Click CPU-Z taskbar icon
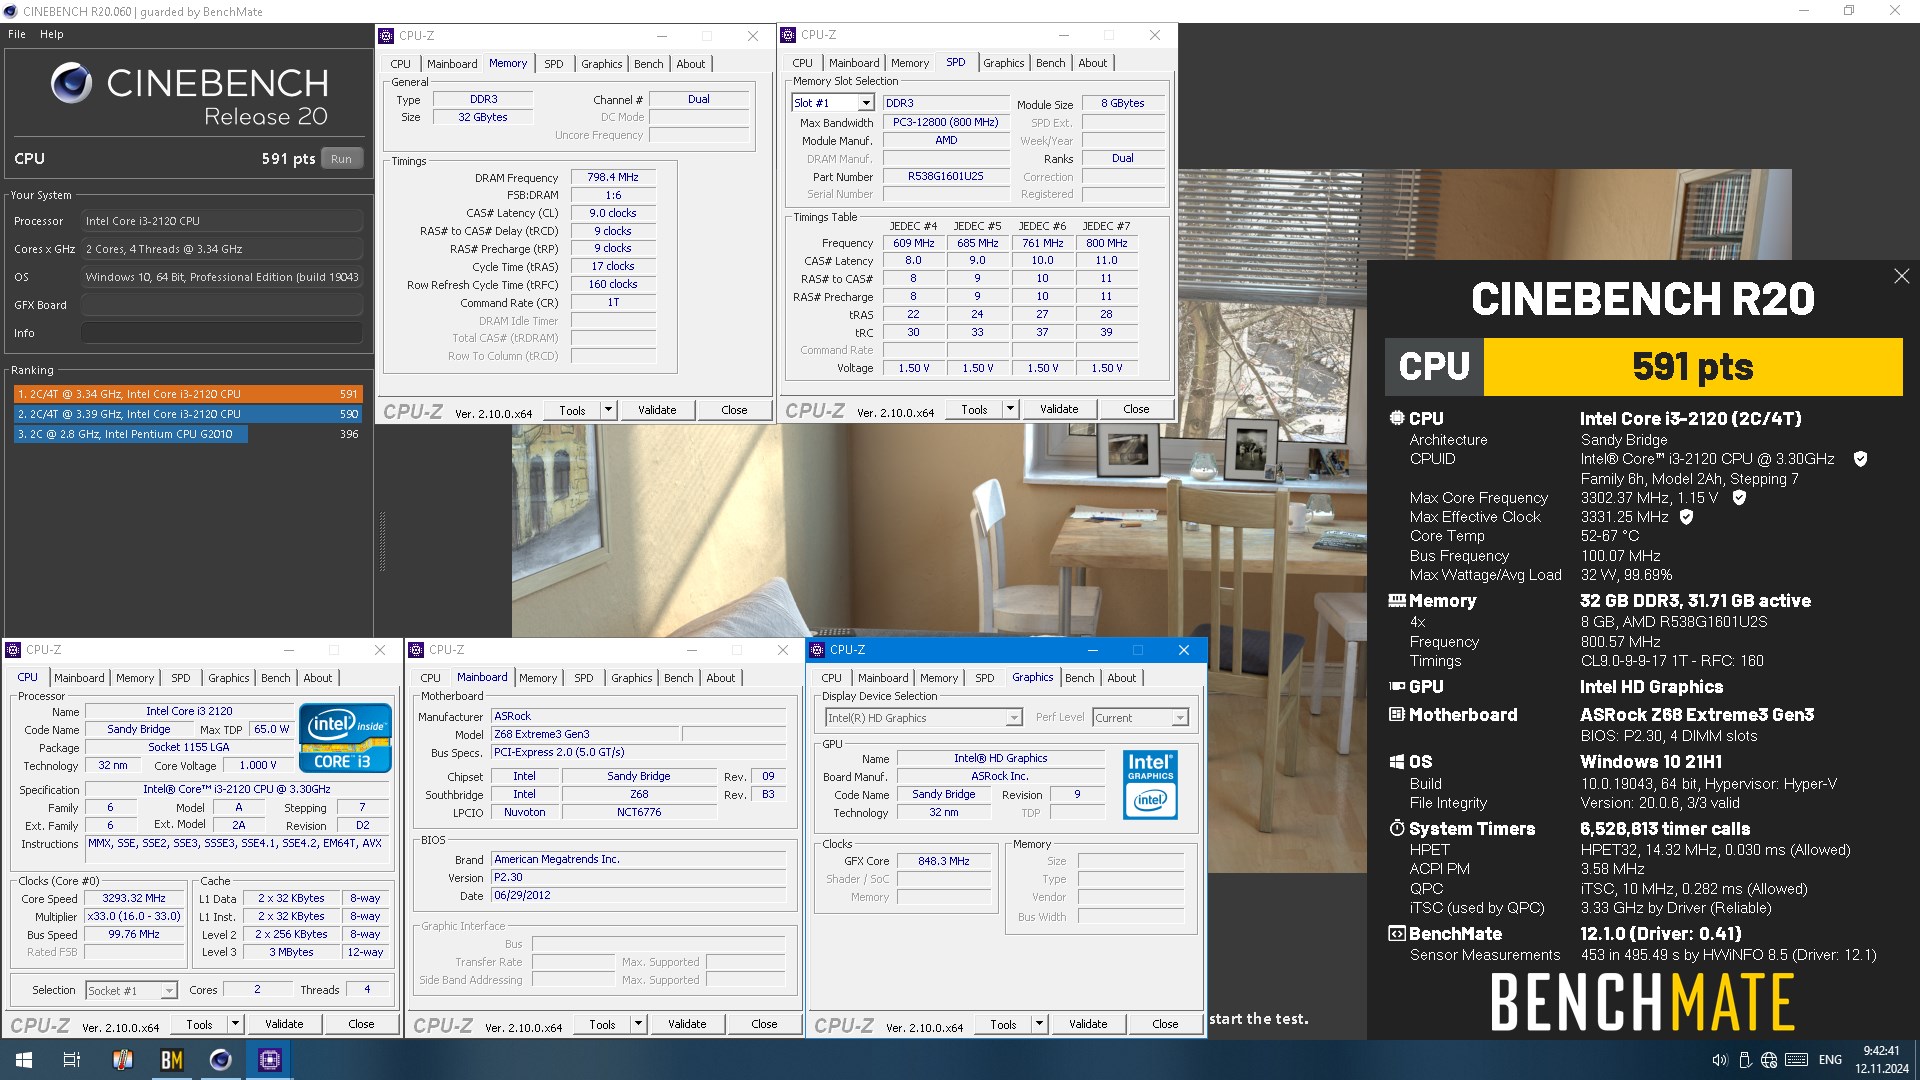The image size is (1920, 1080). pyautogui.click(x=270, y=1060)
